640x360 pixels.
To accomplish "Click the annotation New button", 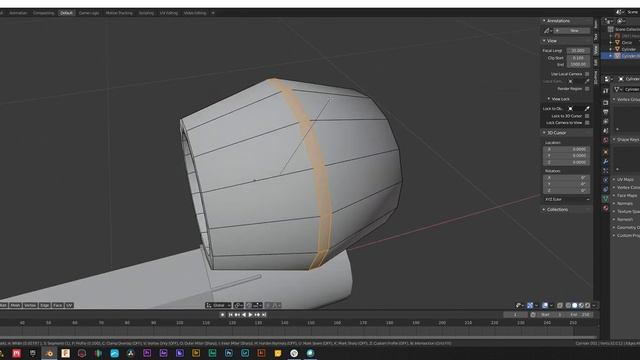I will (571, 31).
